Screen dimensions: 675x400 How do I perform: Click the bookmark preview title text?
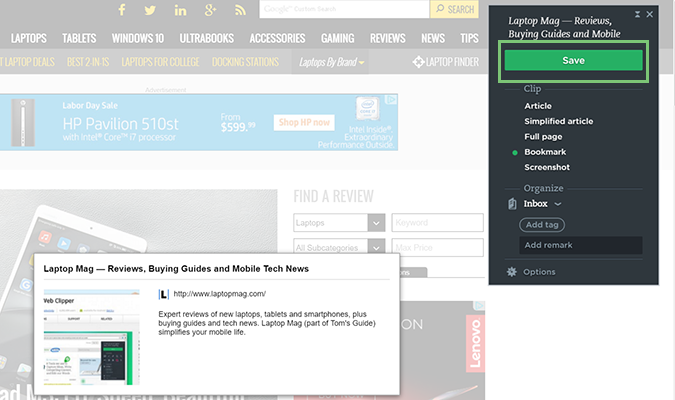pos(176,269)
